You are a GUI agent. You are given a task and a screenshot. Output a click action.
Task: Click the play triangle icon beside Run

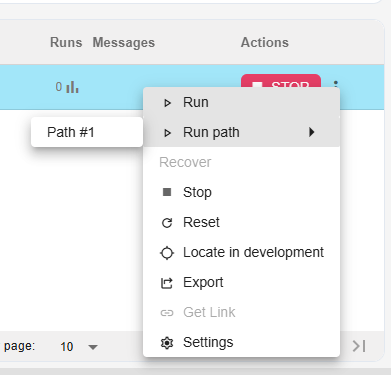coord(167,103)
